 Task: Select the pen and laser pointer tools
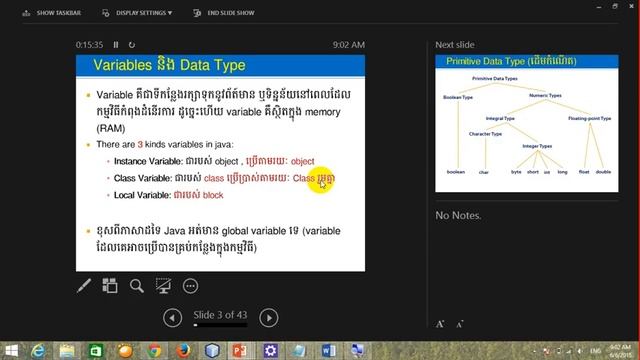[84, 286]
